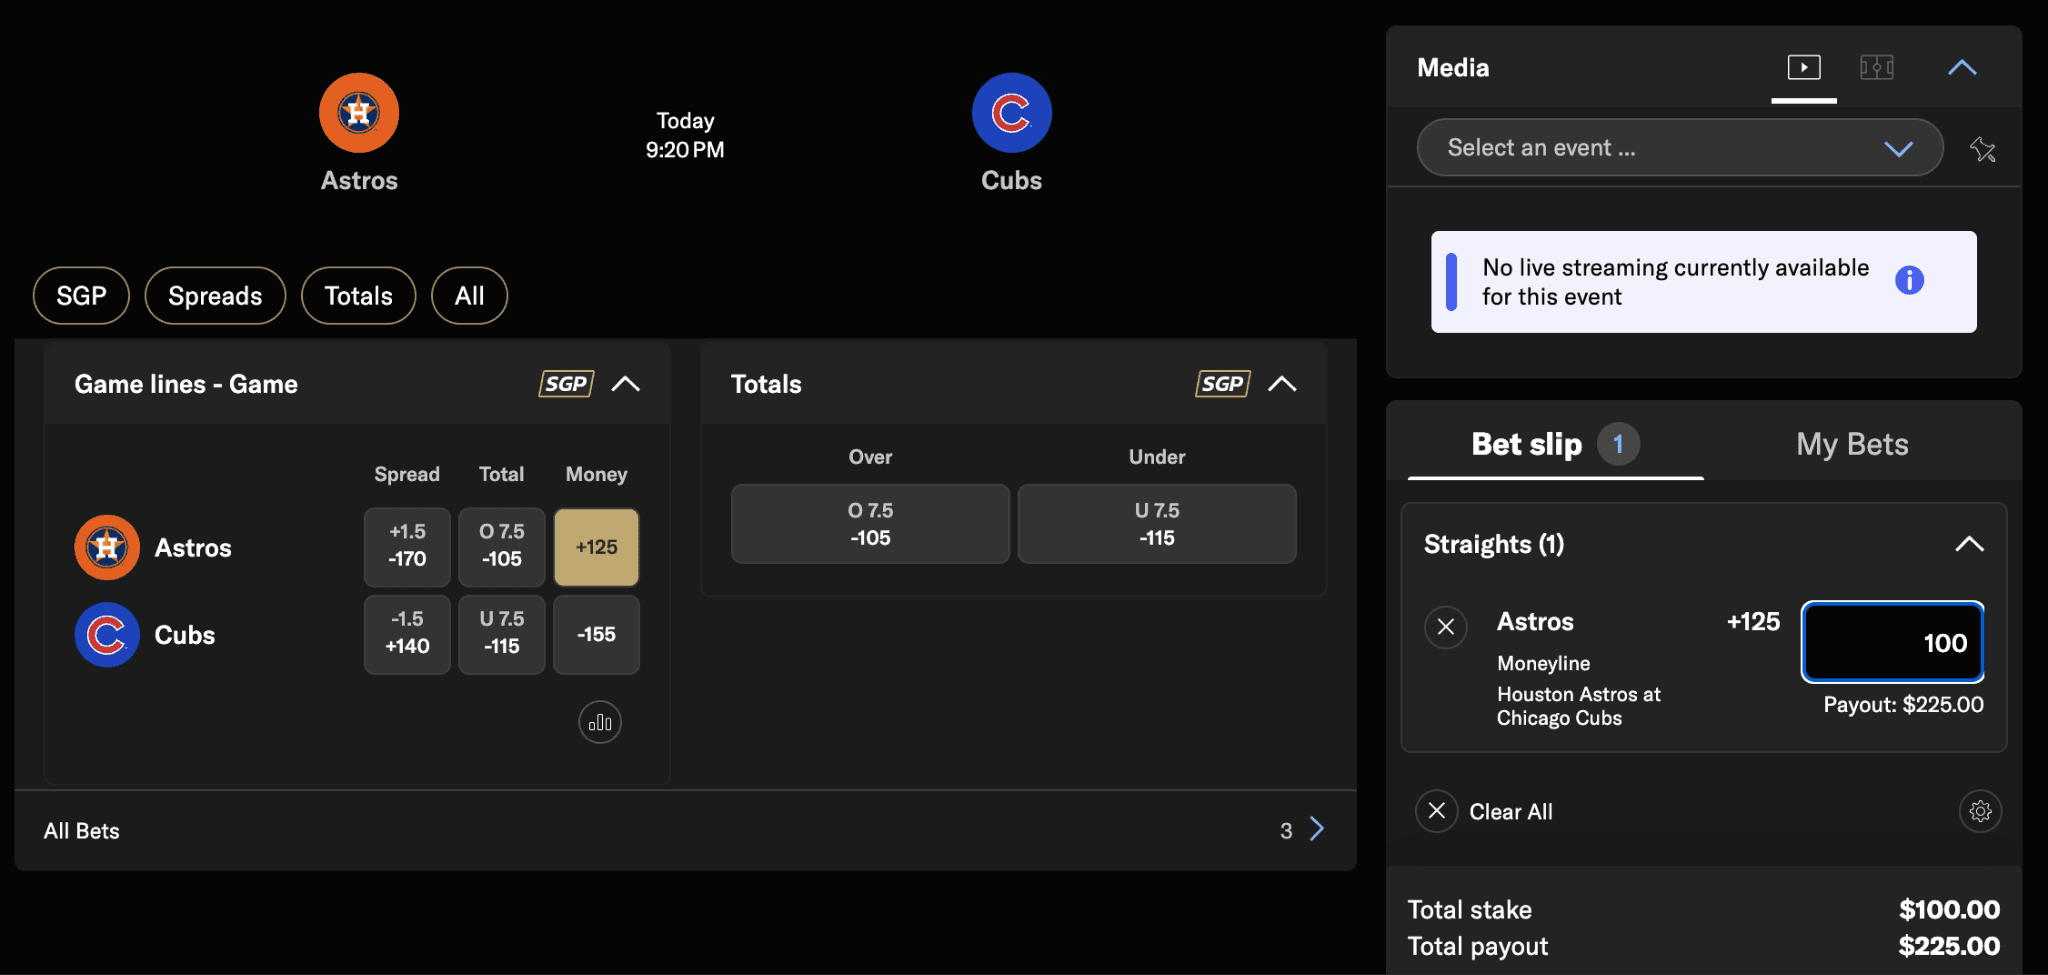Click Cubs logo in Game lines row
The width and height of the screenshot is (2048, 975).
[x=107, y=635]
